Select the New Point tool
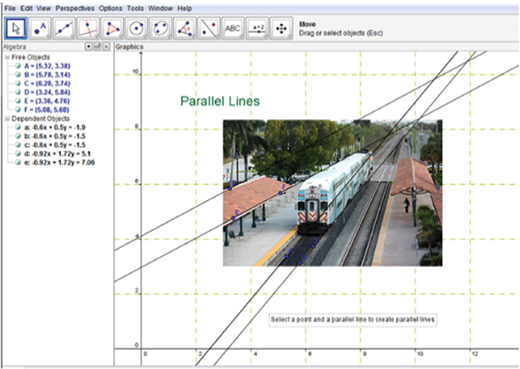 (40, 29)
